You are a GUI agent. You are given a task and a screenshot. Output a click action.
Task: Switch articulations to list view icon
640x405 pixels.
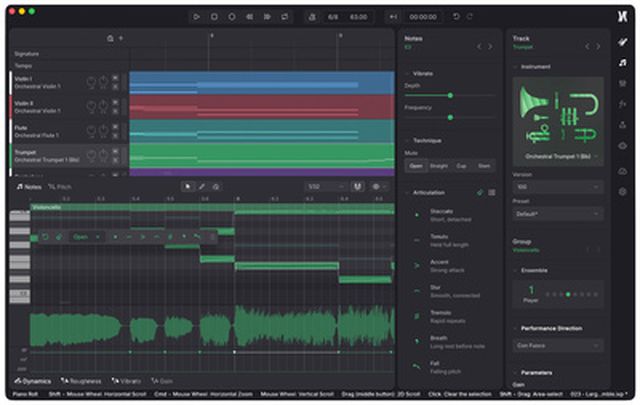tap(492, 193)
